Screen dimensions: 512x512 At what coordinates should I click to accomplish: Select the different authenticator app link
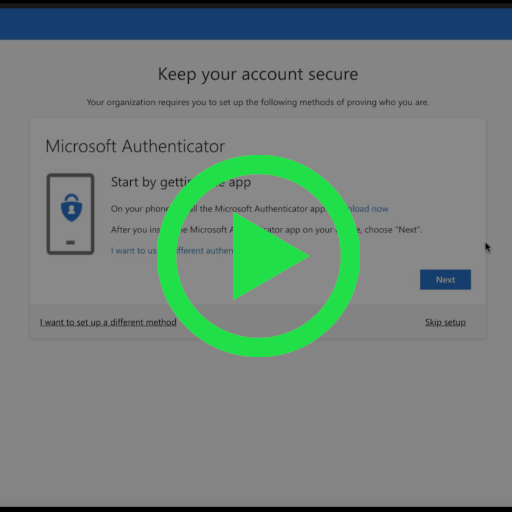pos(172,250)
